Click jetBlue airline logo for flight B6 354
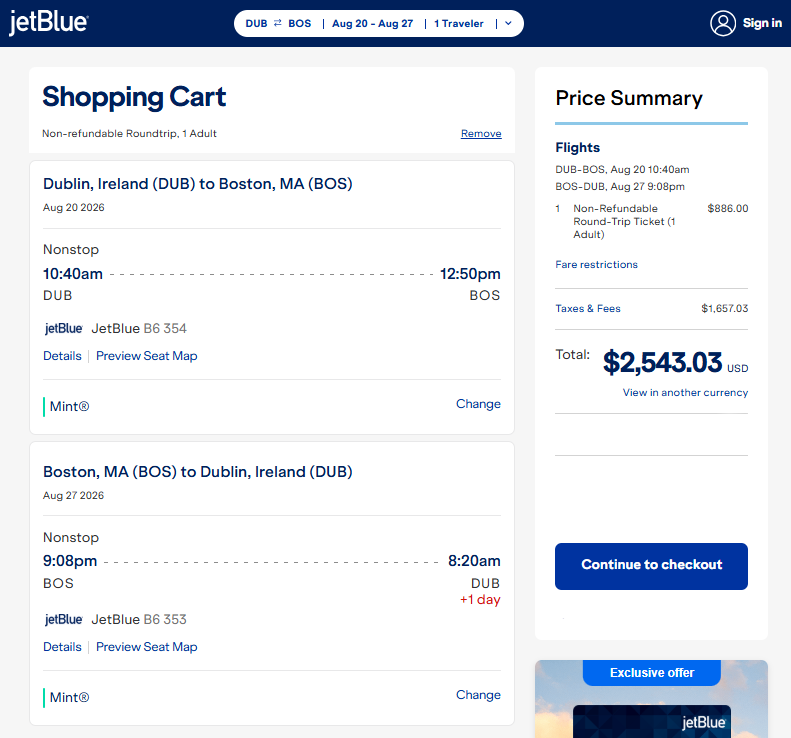791x738 pixels. pos(64,328)
